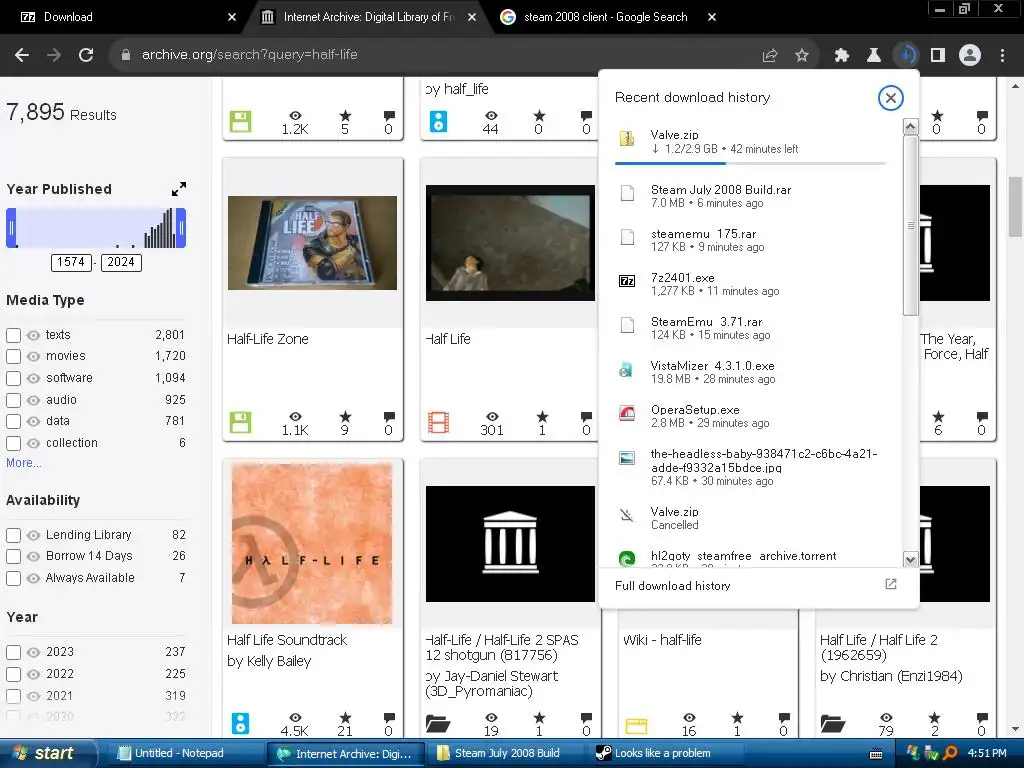Check the data media type checkbox
Image resolution: width=1024 pixels, height=768 pixels.
point(13,421)
